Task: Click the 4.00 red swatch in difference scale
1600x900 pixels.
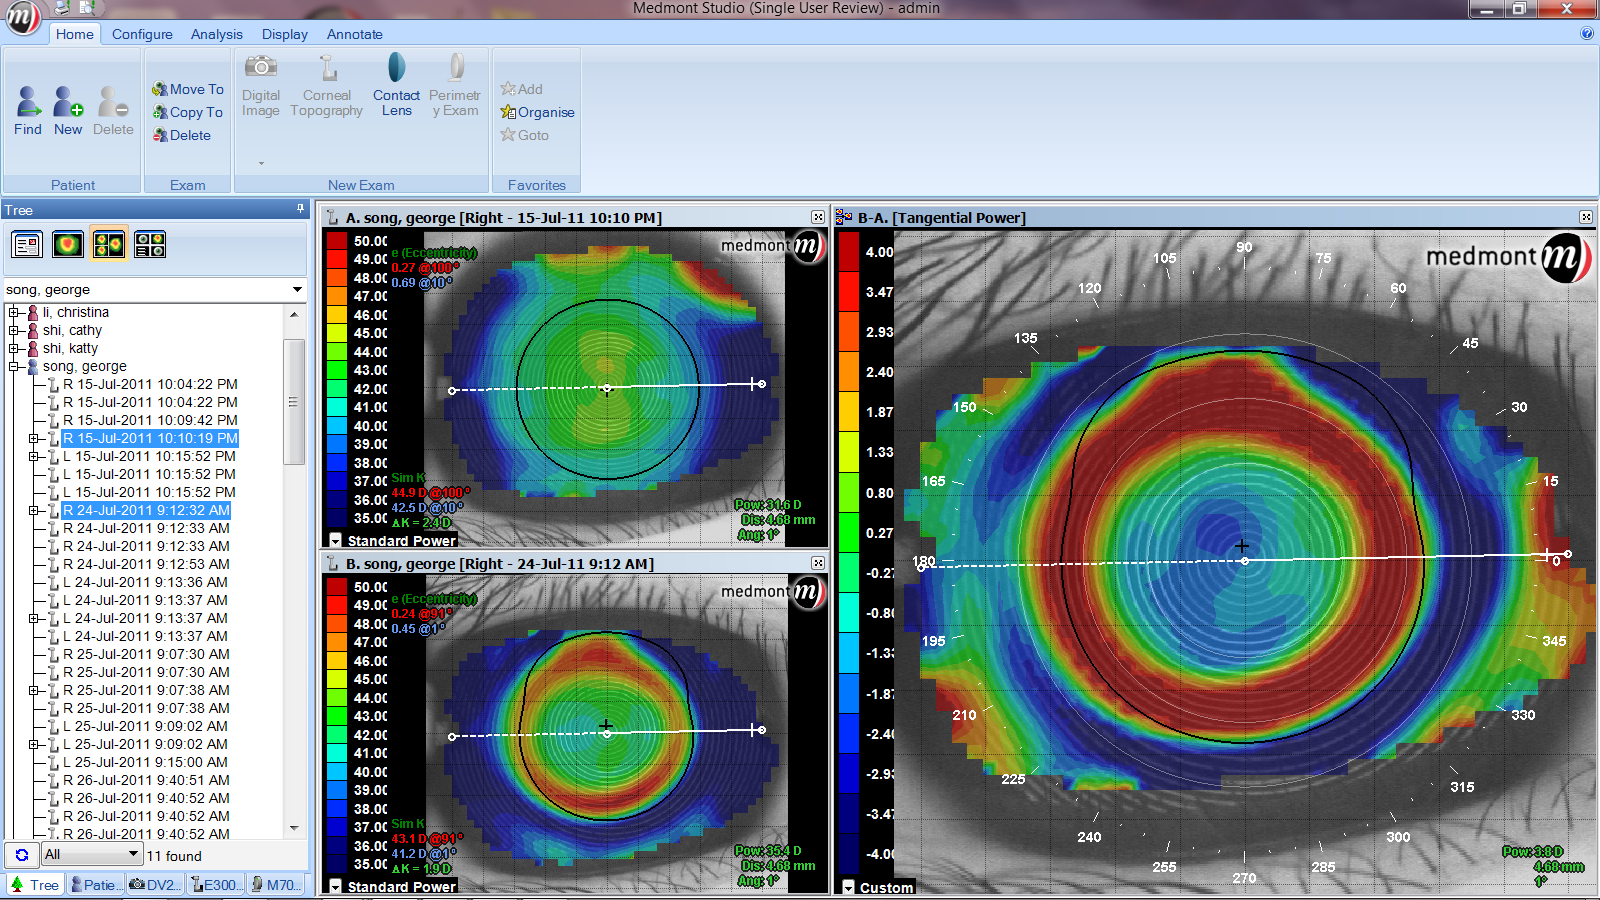Action: [849, 251]
